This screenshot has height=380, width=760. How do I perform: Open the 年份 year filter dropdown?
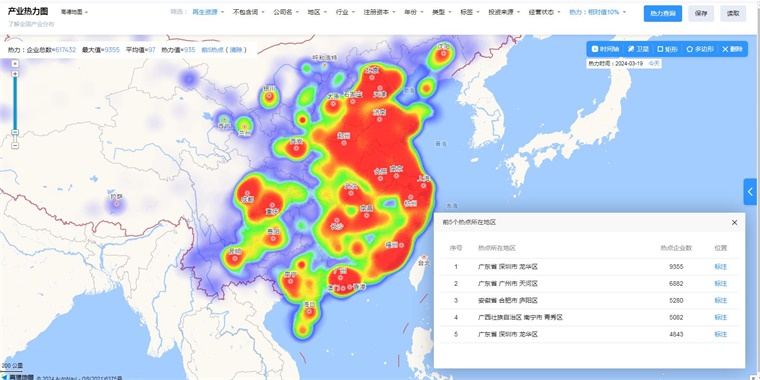click(413, 12)
